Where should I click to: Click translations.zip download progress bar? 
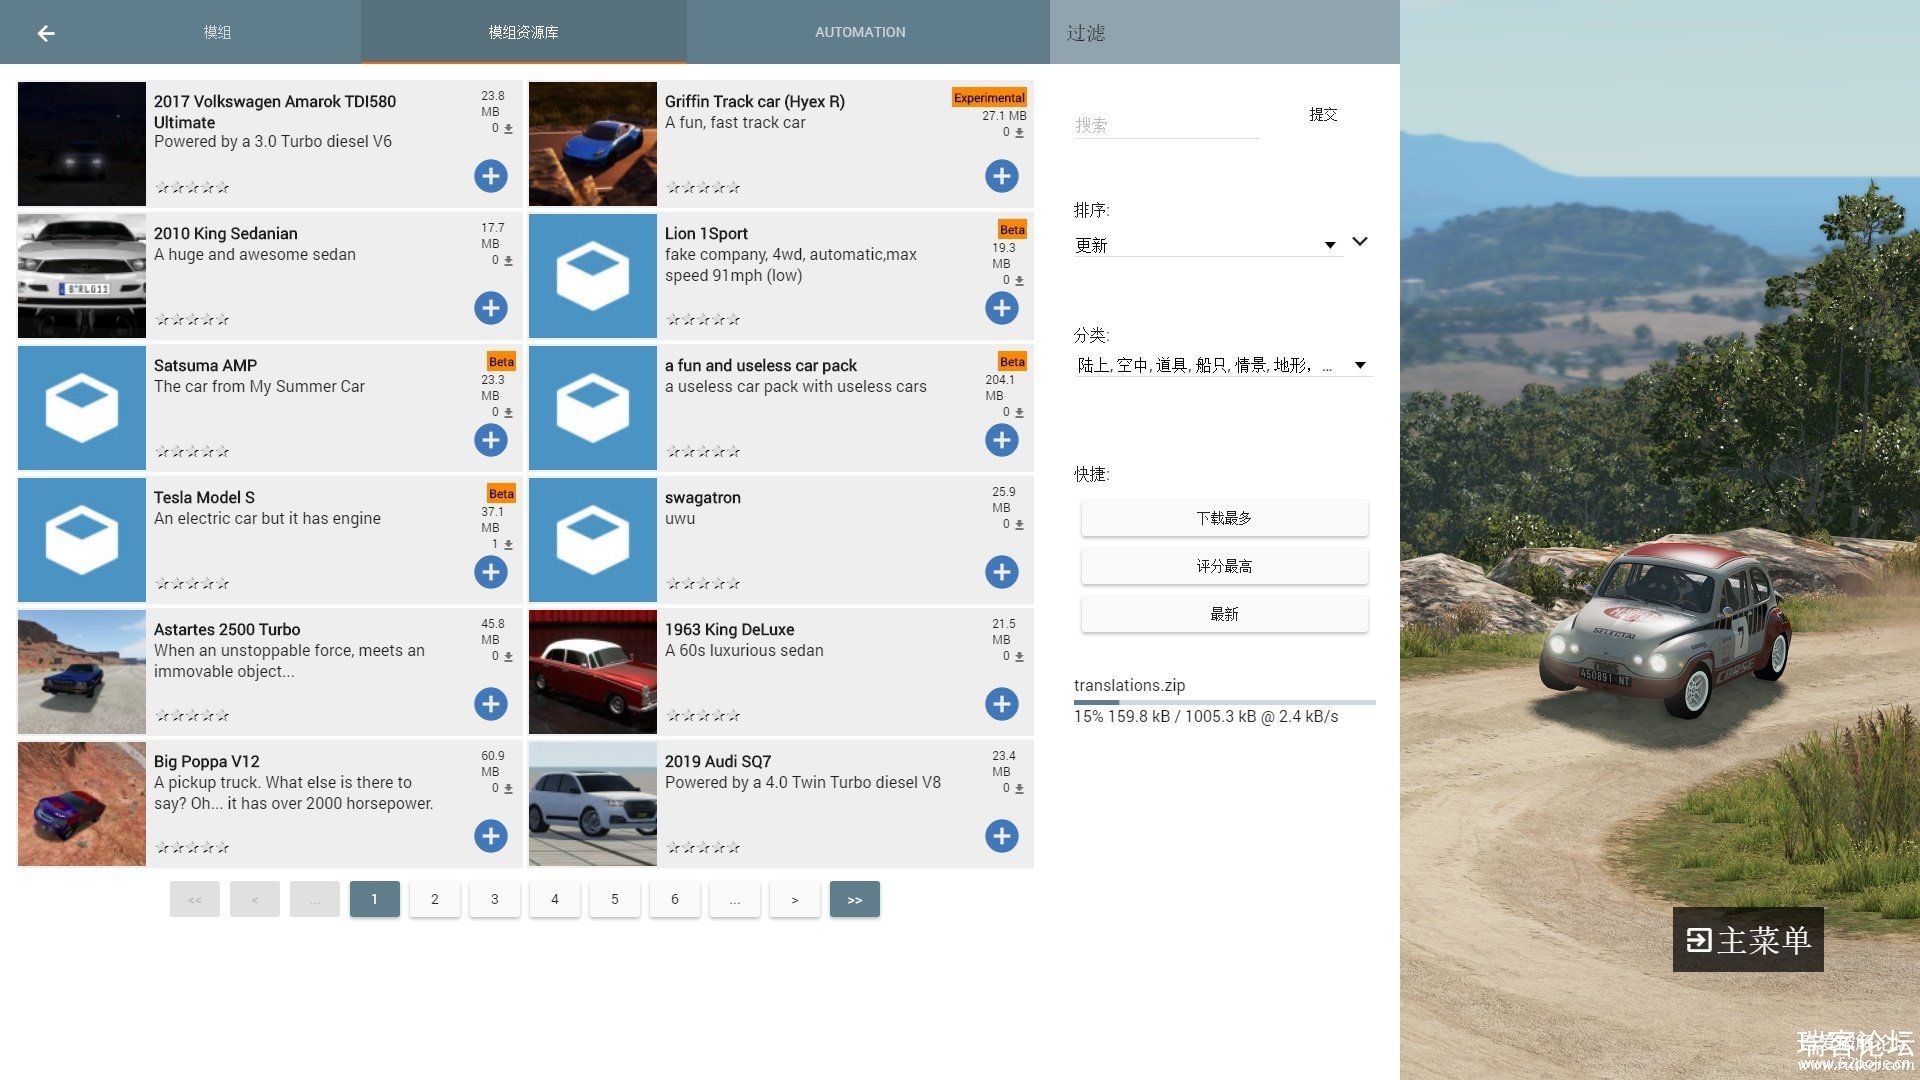click(1224, 702)
